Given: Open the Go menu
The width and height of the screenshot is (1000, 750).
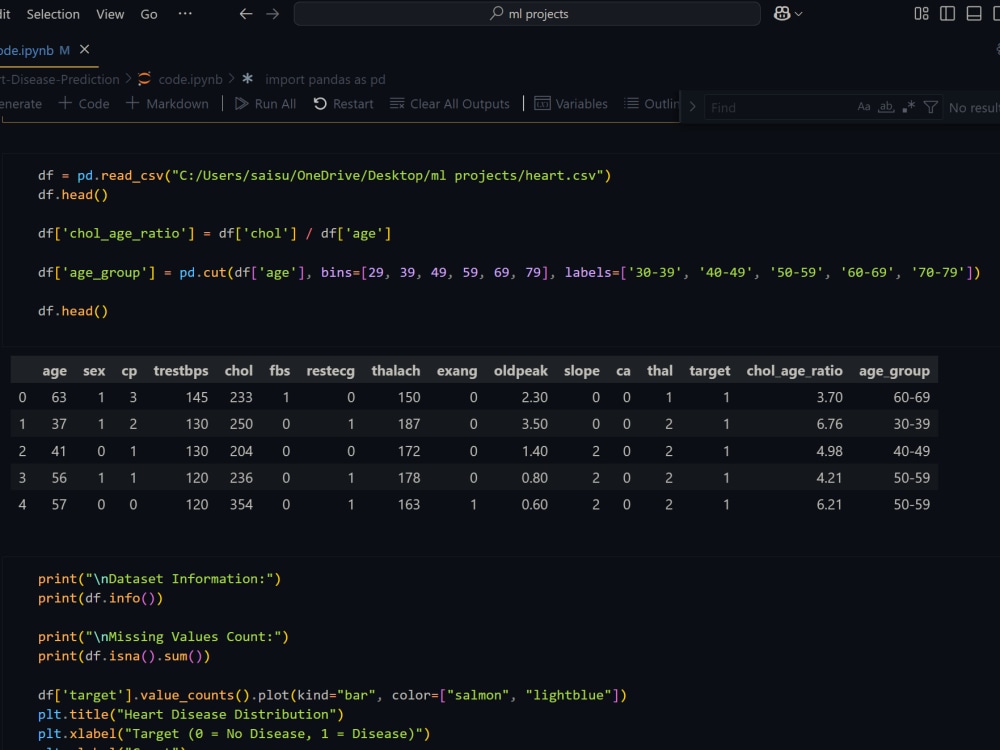Looking at the screenshot, I should 149,14.
